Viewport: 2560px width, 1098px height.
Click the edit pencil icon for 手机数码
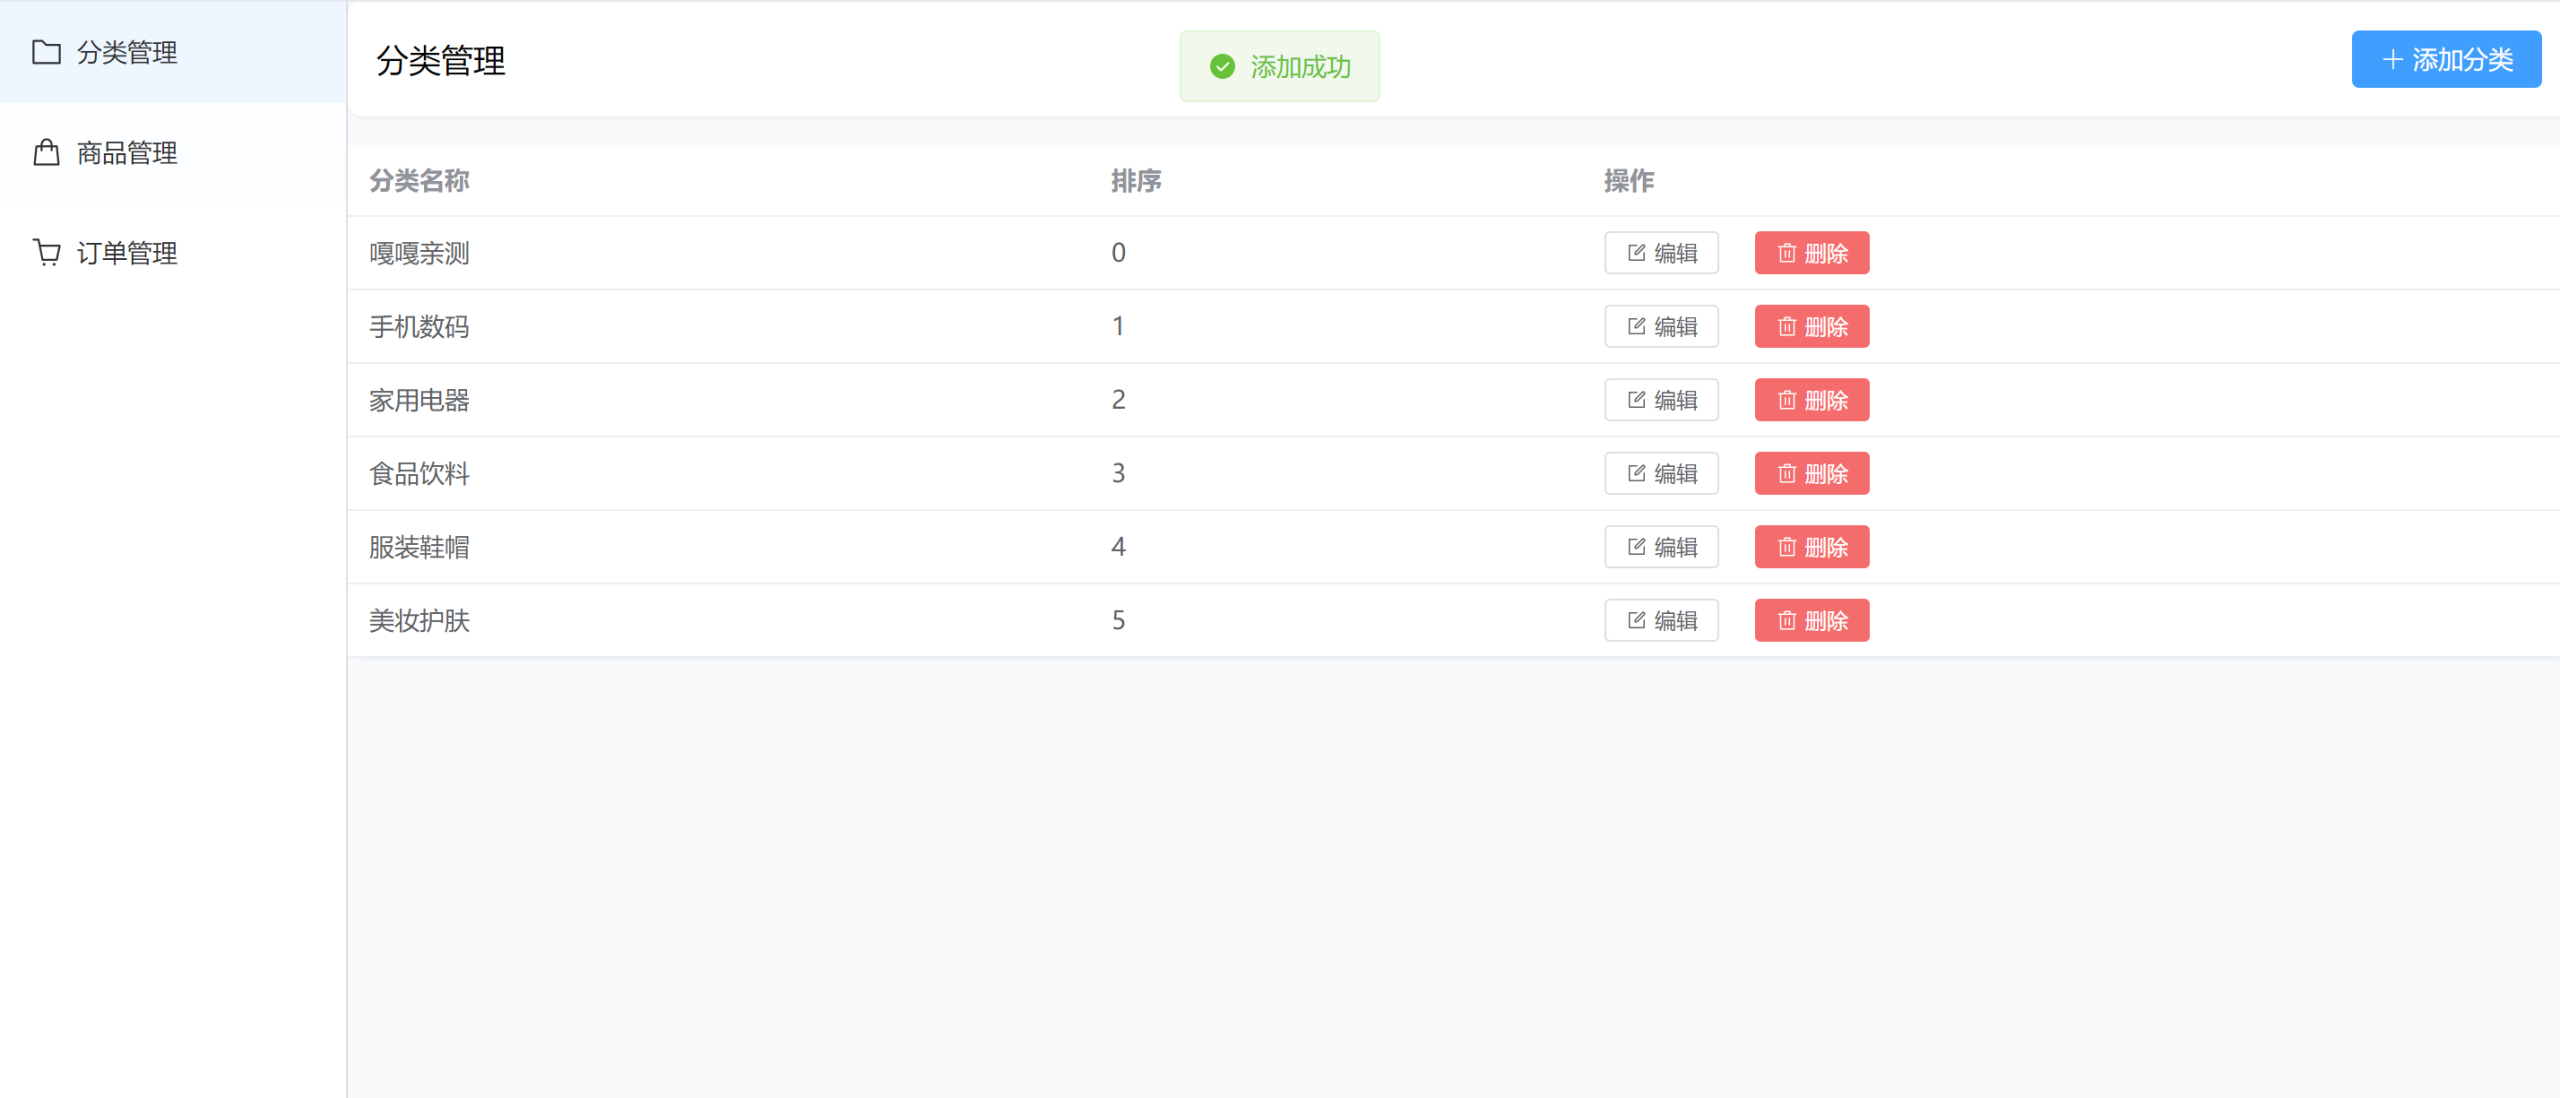click(1636, 326)
